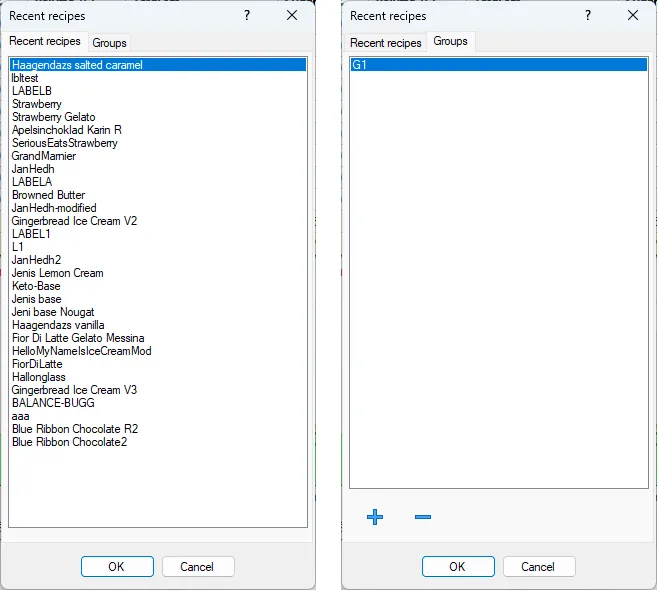This screenshot has width=658, height=600.
Task: Cancel the right Groups dialog
Action: pyautogui.click(x=539, y=566)
